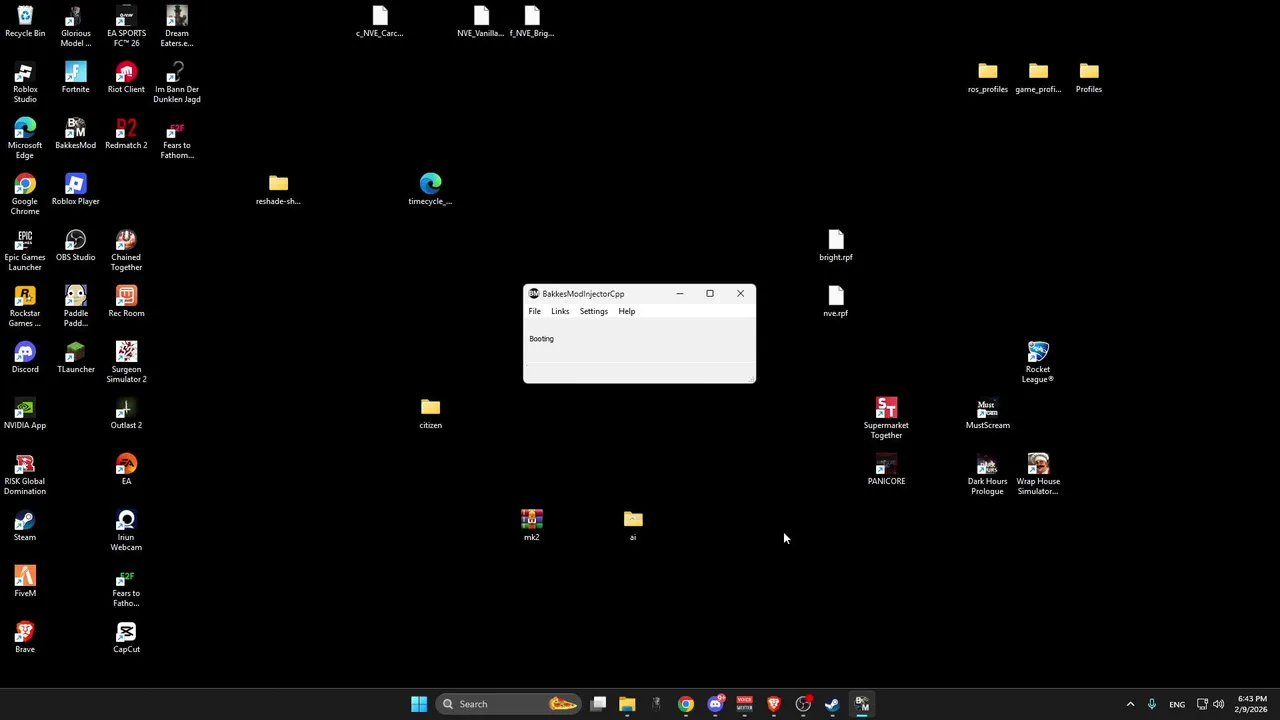Select the nve.rpf file

point(836,302)
